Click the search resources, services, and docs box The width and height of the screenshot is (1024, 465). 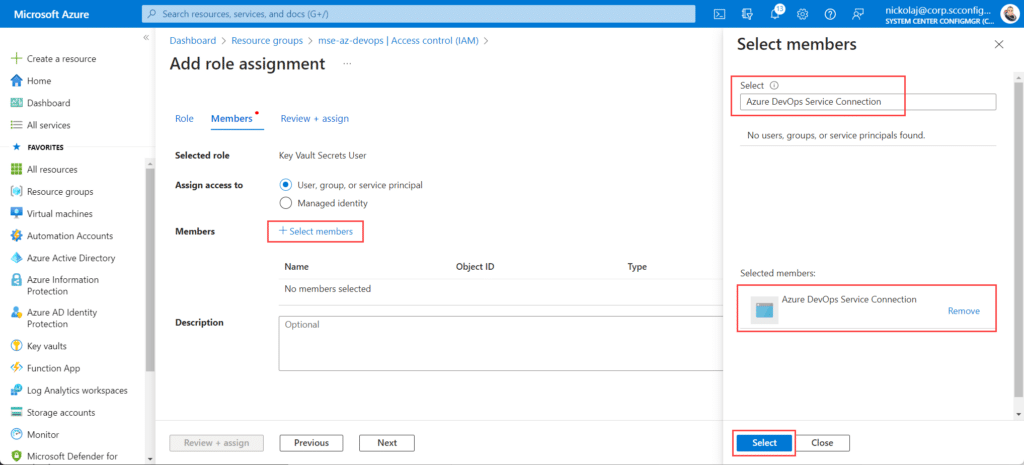pos(419,14)
